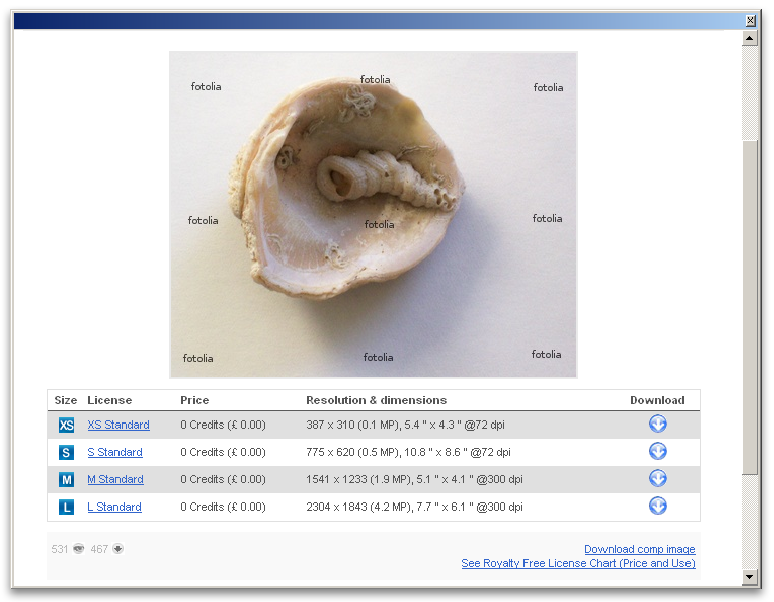Open the S Standard license link
The height and width of the screenshot is (602, 774).
pos(115,452)
